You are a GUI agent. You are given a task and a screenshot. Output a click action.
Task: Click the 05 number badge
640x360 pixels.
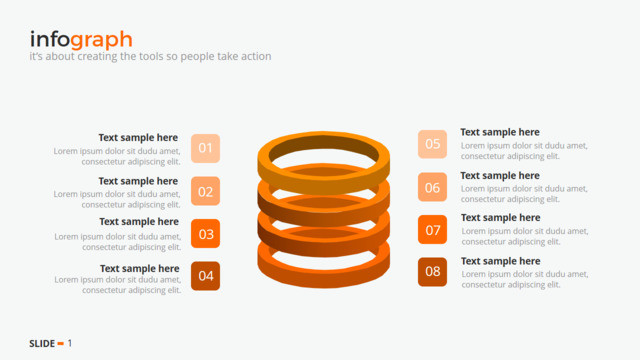pyautogui.click(x=432, y=144)
